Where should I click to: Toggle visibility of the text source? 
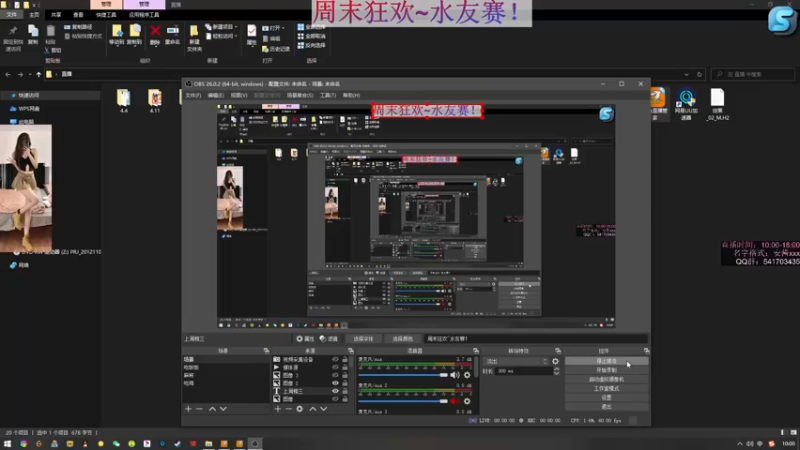[x=335, y=391]
